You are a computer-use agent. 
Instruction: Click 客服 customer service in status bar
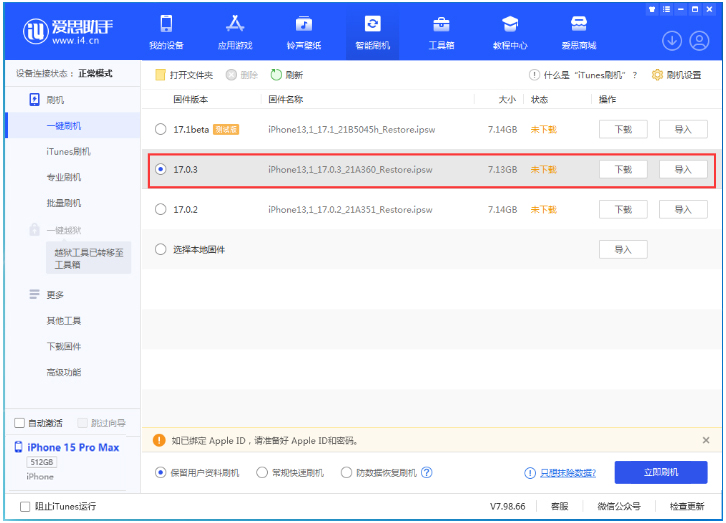(x=559, y=506)
